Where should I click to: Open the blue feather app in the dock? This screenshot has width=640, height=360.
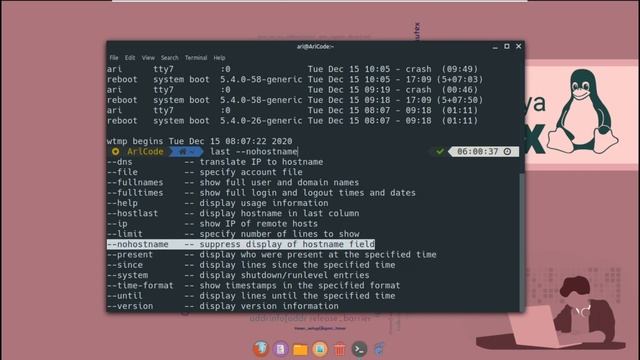coord(379,349)
